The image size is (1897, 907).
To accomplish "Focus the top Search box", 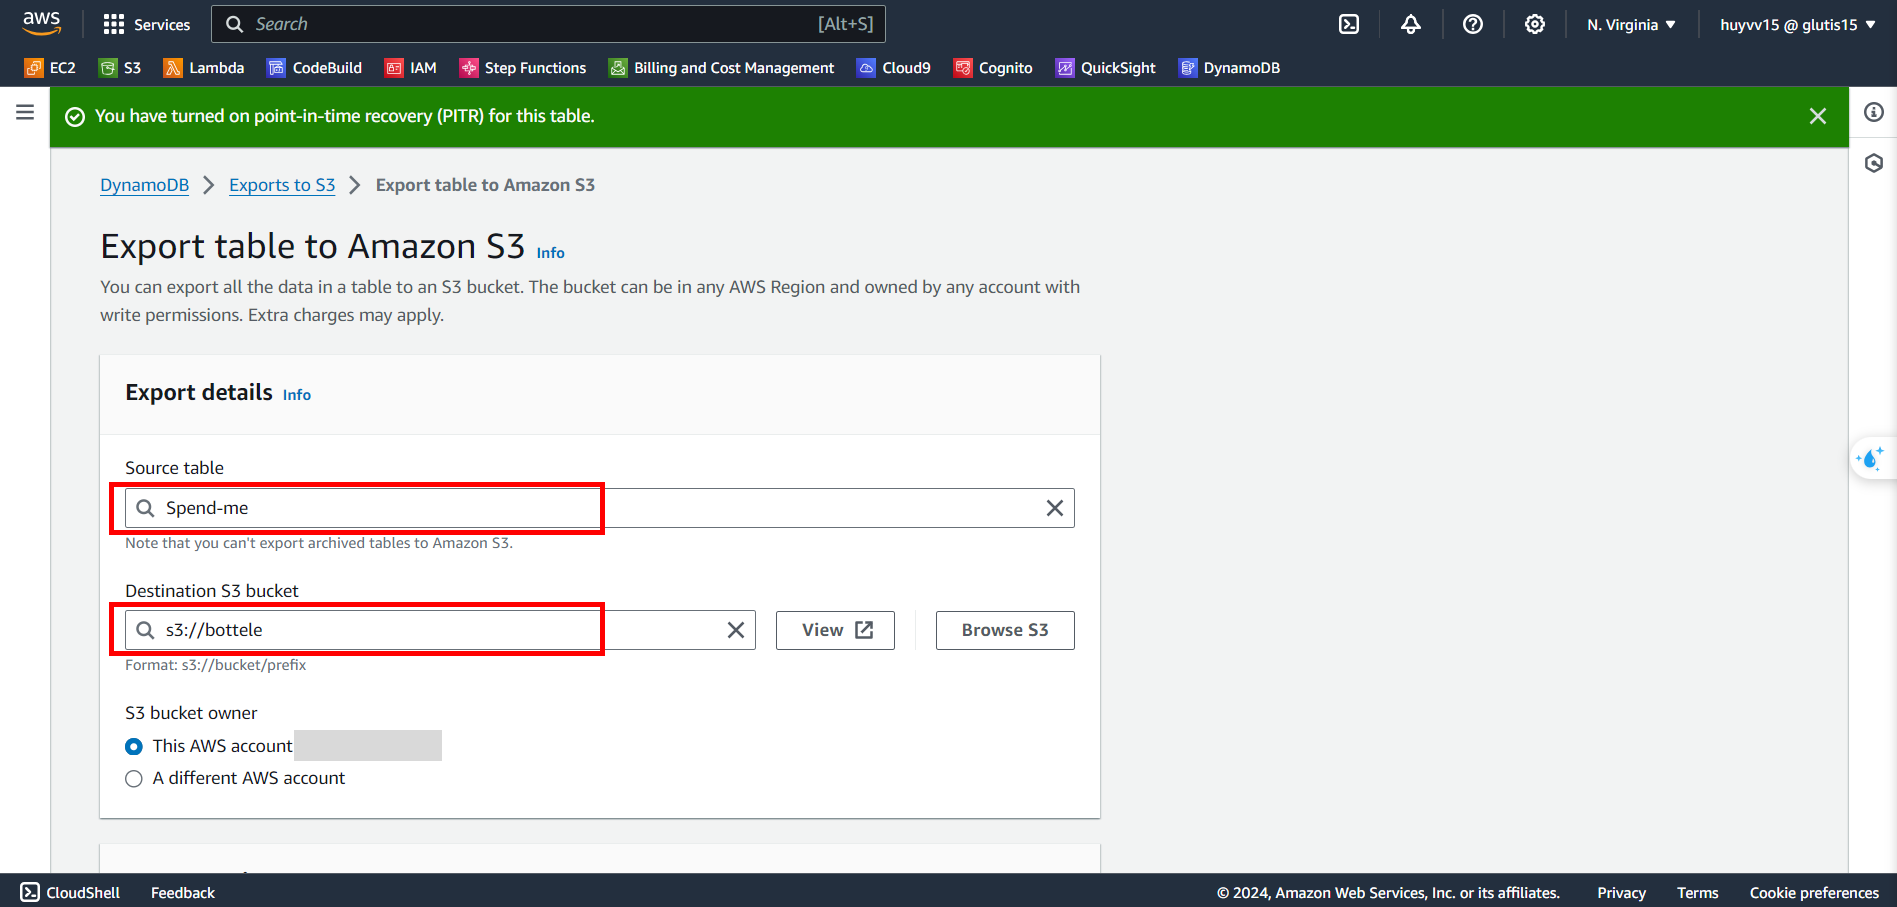I will coord(548,24).
